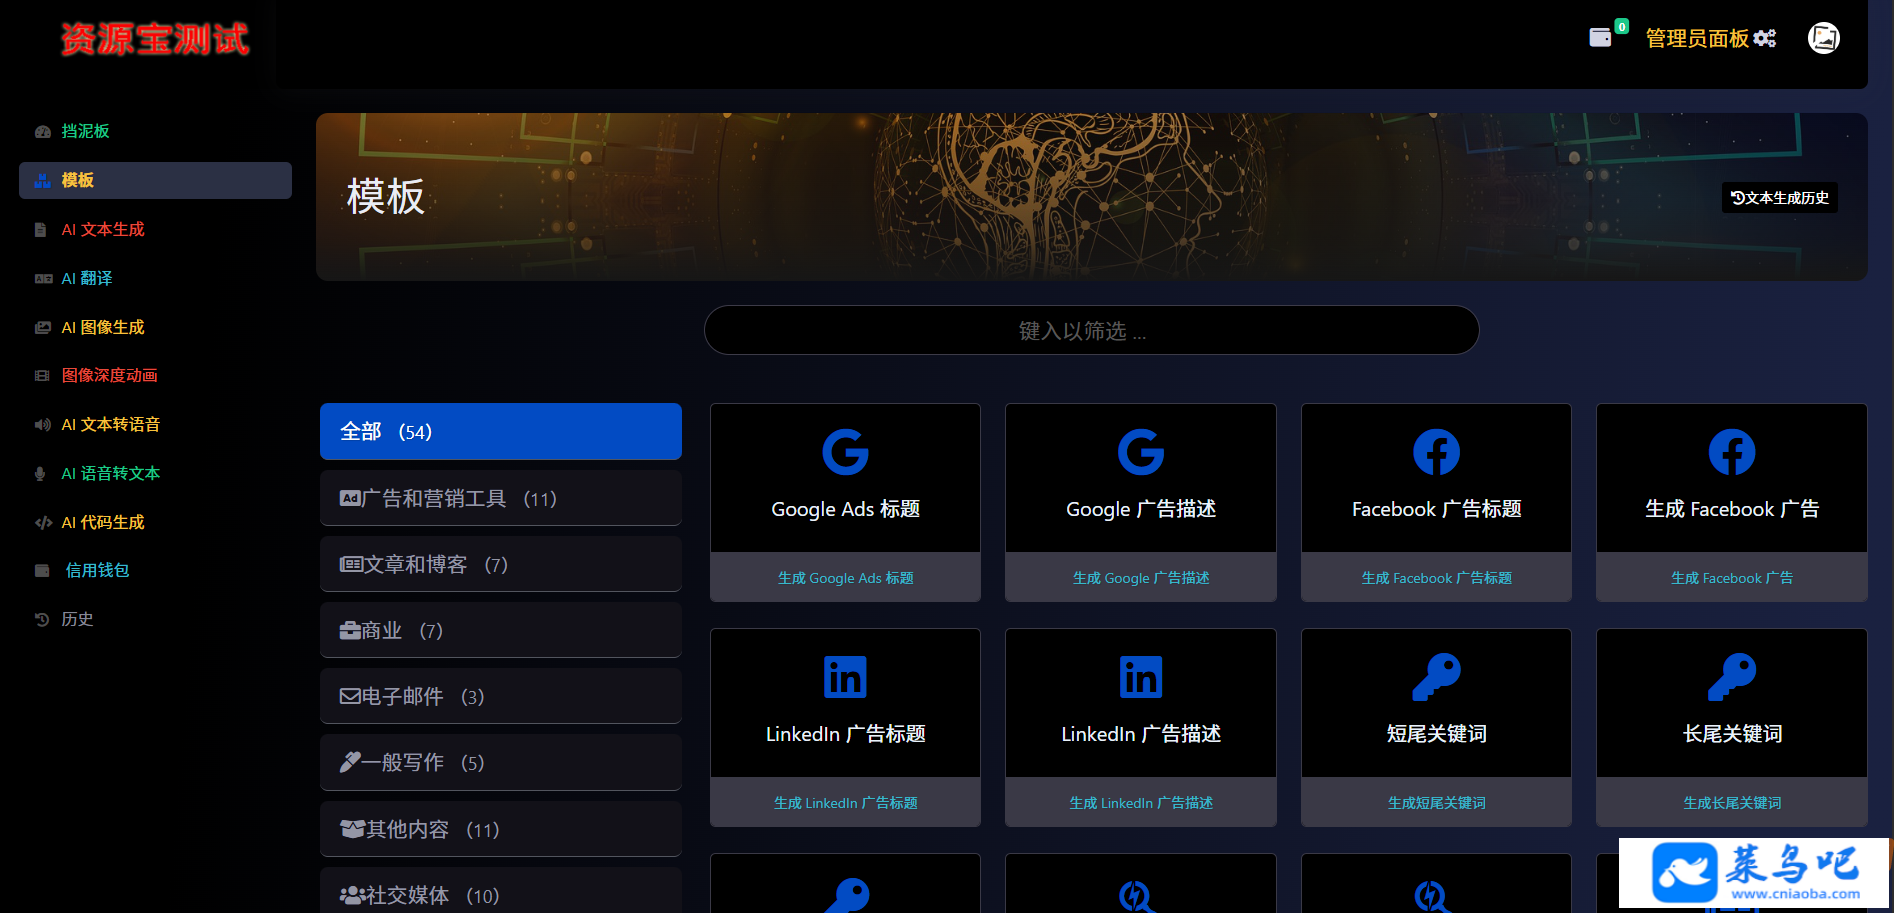This screenshot has width=1894, height=913.
Task: Click the Facebook 广告标题 card title
Action: (x=1436, y=509)
